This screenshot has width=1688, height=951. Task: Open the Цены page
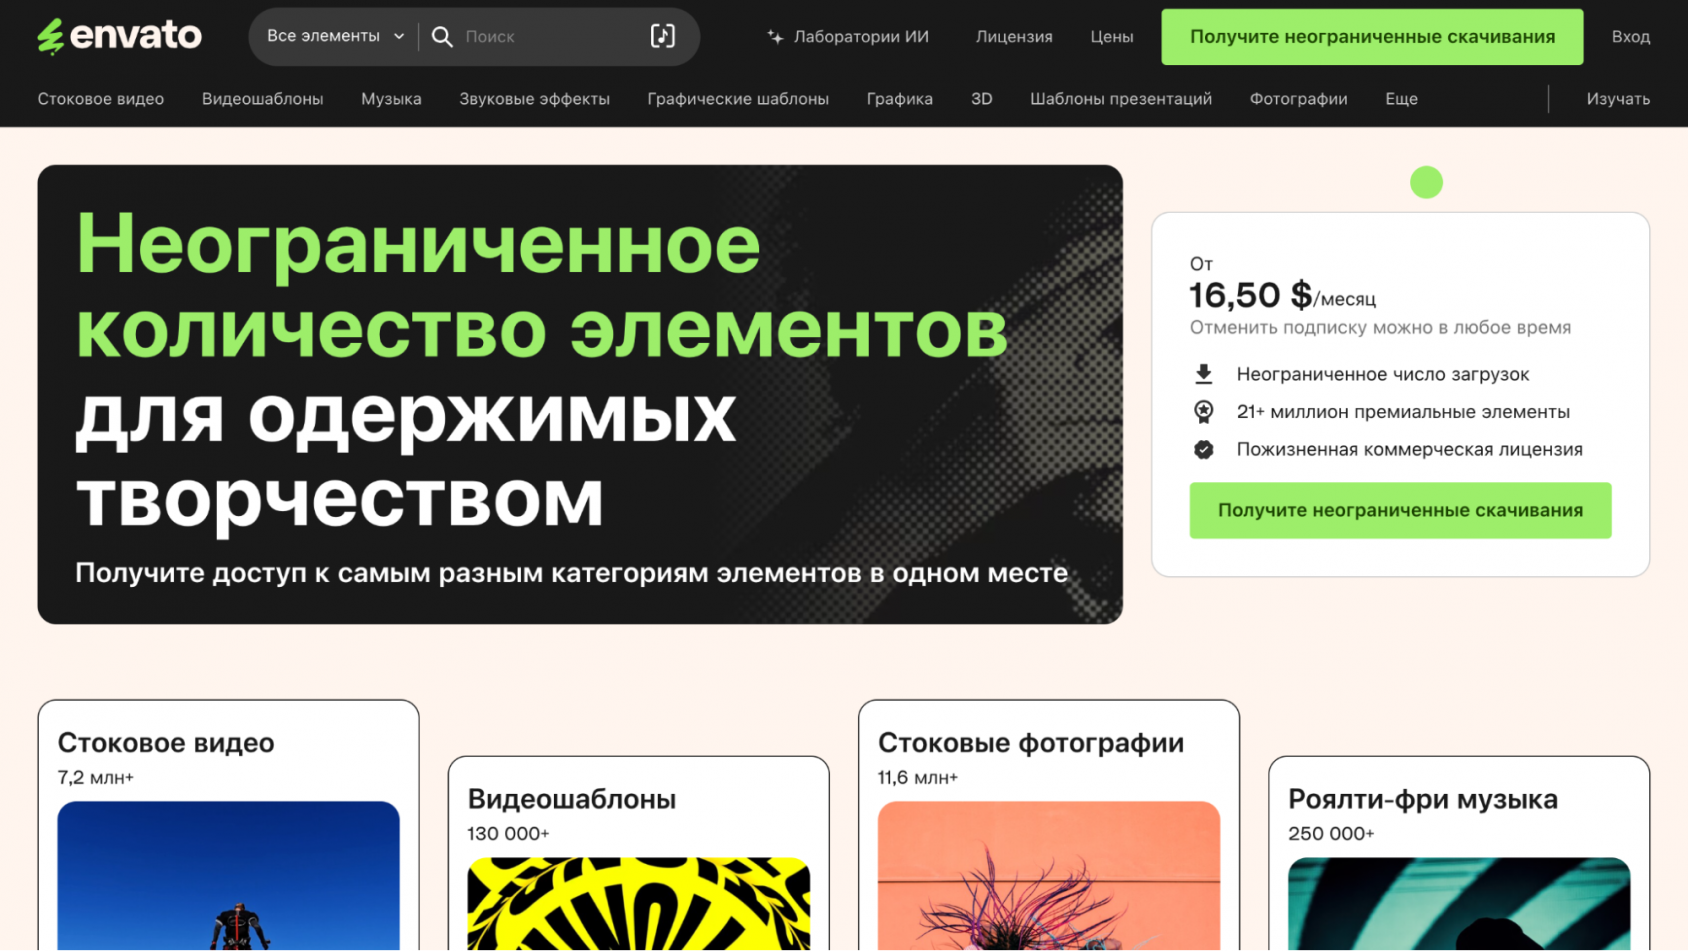(1112, 37)
